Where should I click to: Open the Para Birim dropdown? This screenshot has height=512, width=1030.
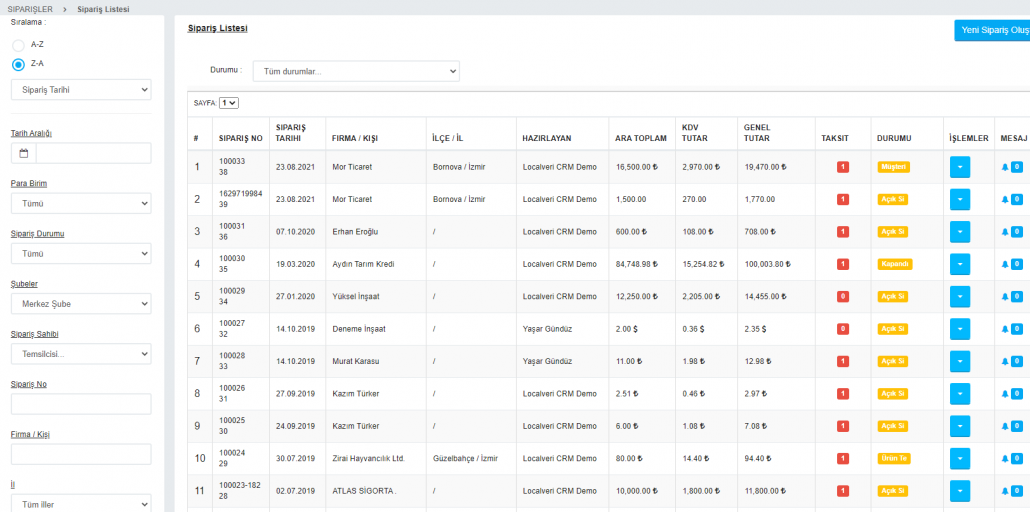[x=81, y=204]
